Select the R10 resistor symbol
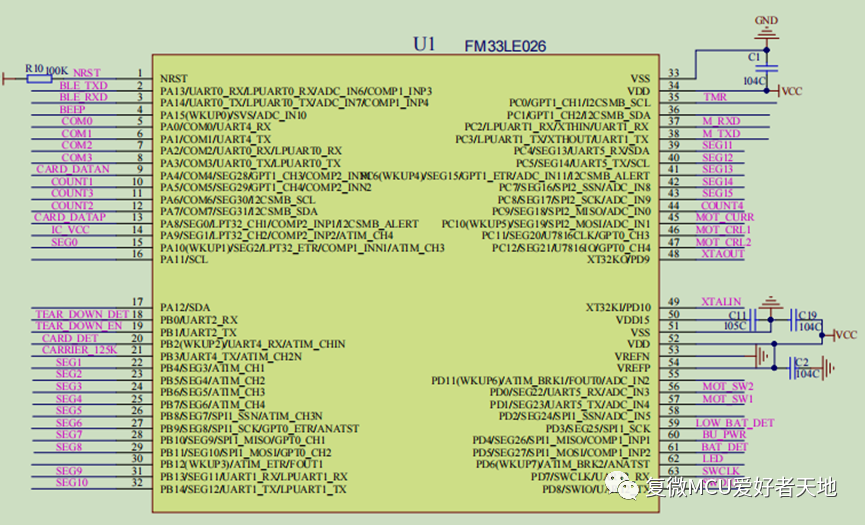This screenshot has width=865, height=525. pos(39,79)
